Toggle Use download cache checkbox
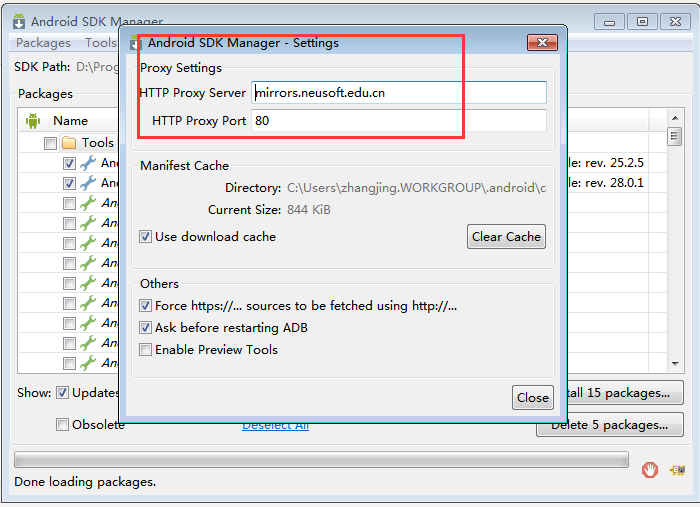Viewport: 700px width, 507px height. (145, 237)
